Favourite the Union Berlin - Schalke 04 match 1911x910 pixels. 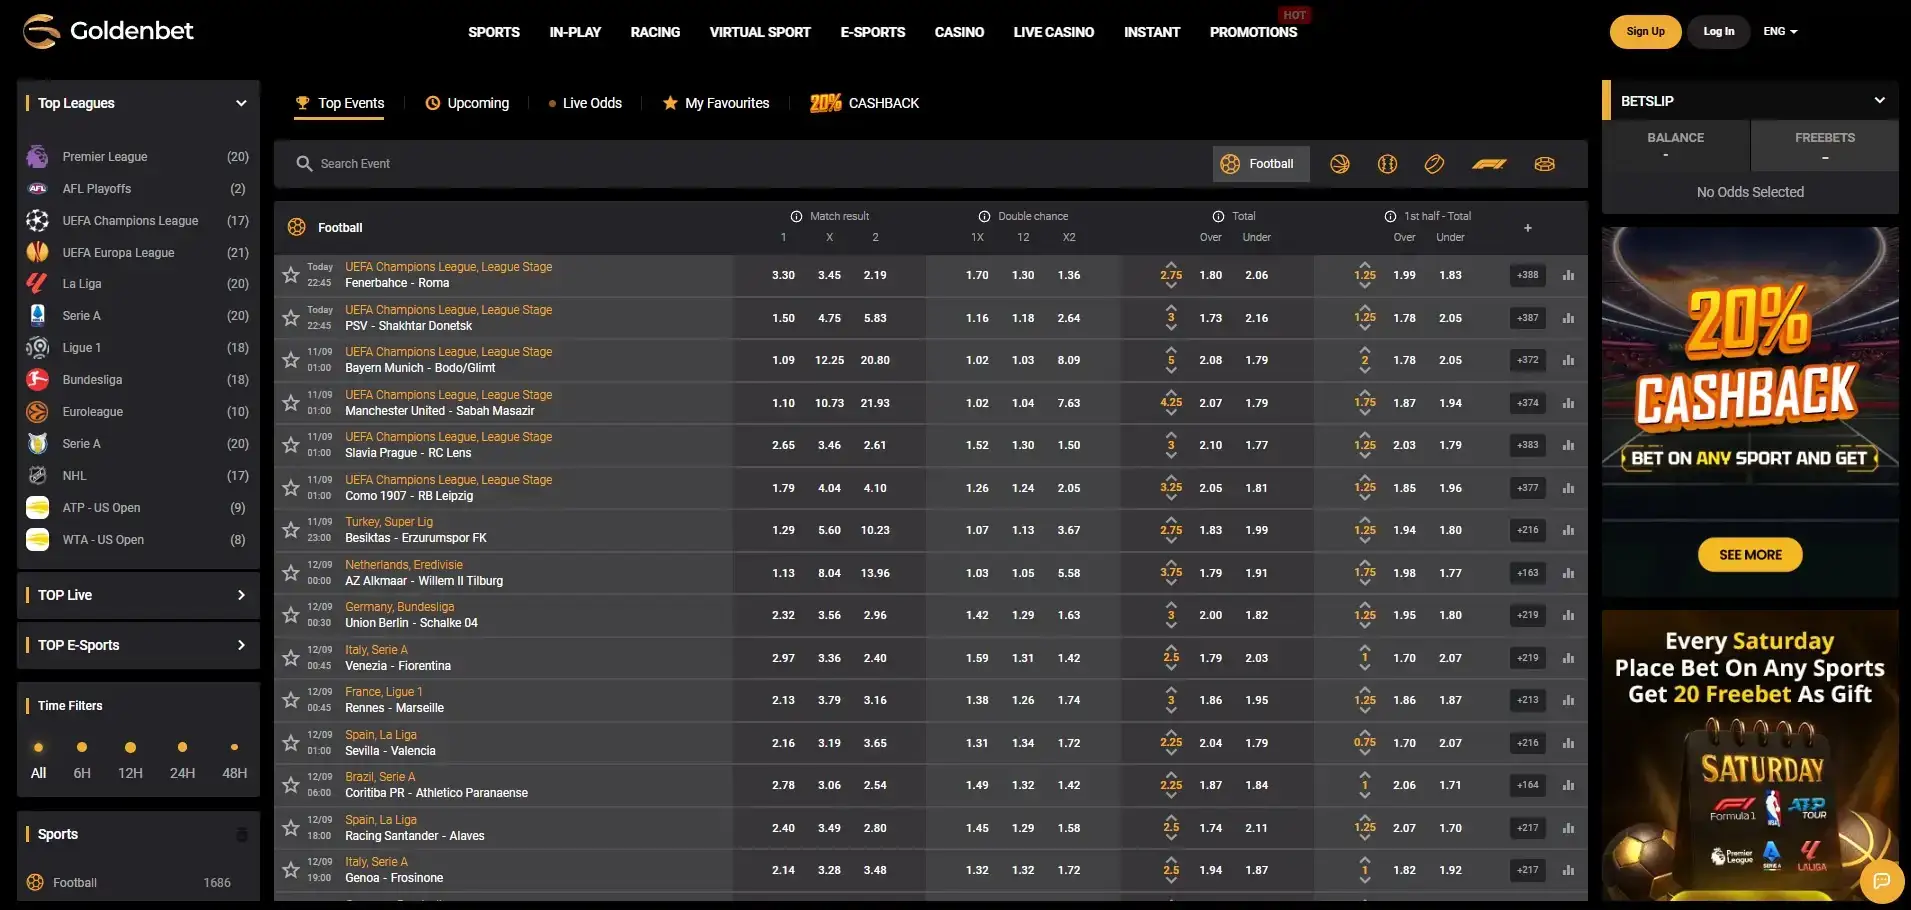click(x=291, y=614)
